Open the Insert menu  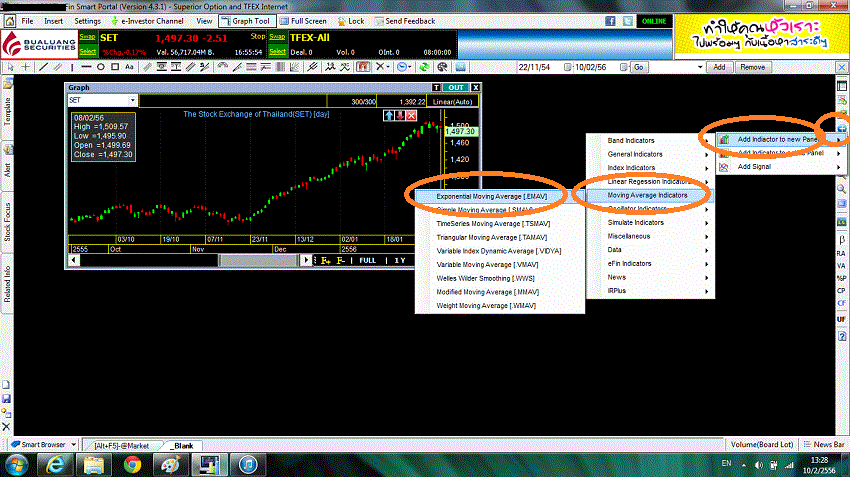53,21
